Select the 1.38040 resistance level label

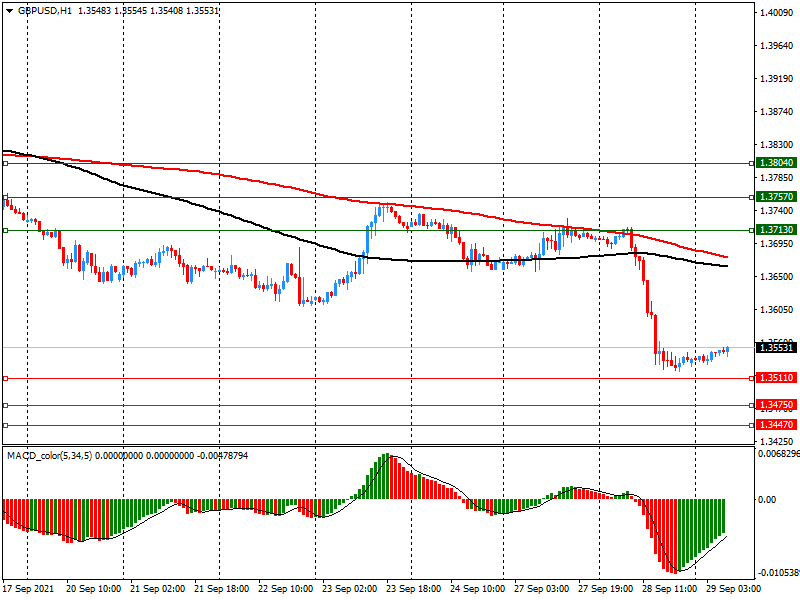(x=776, y=163)
